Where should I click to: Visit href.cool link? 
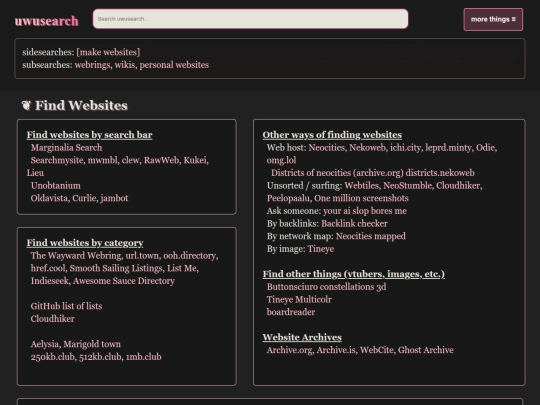pos(48,268)
